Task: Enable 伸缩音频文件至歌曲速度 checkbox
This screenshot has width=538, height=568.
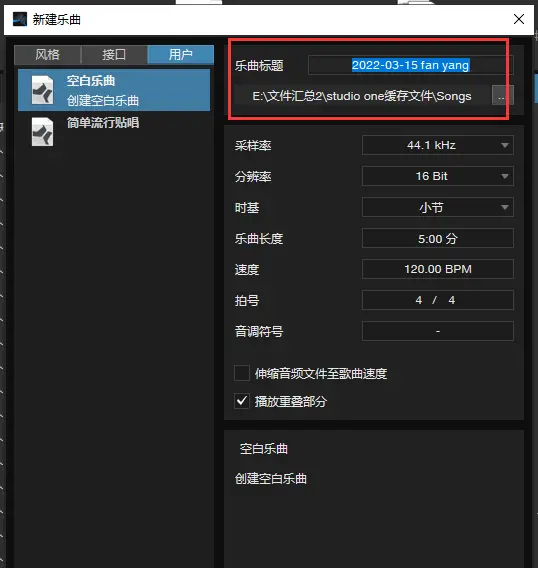Action: point(242,373)
